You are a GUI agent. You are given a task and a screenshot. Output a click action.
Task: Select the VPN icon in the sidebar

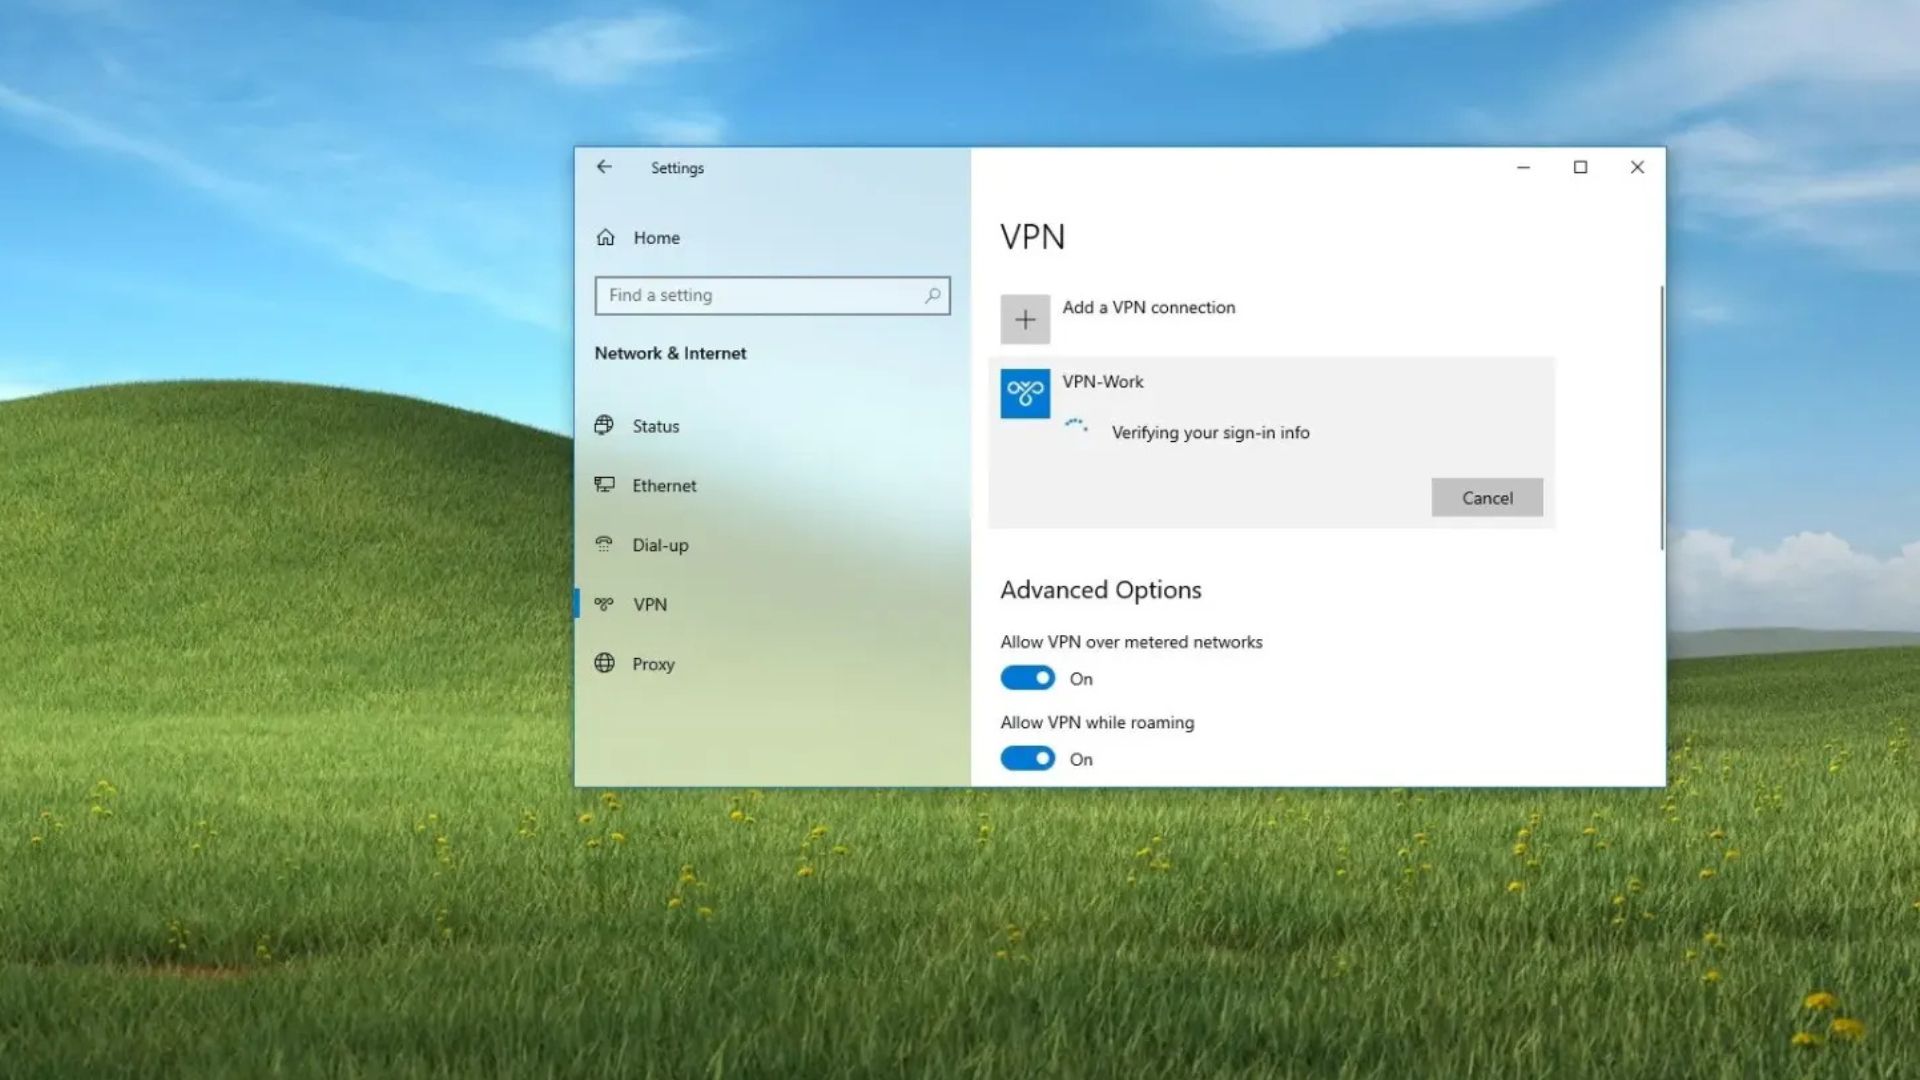point(604,604)
